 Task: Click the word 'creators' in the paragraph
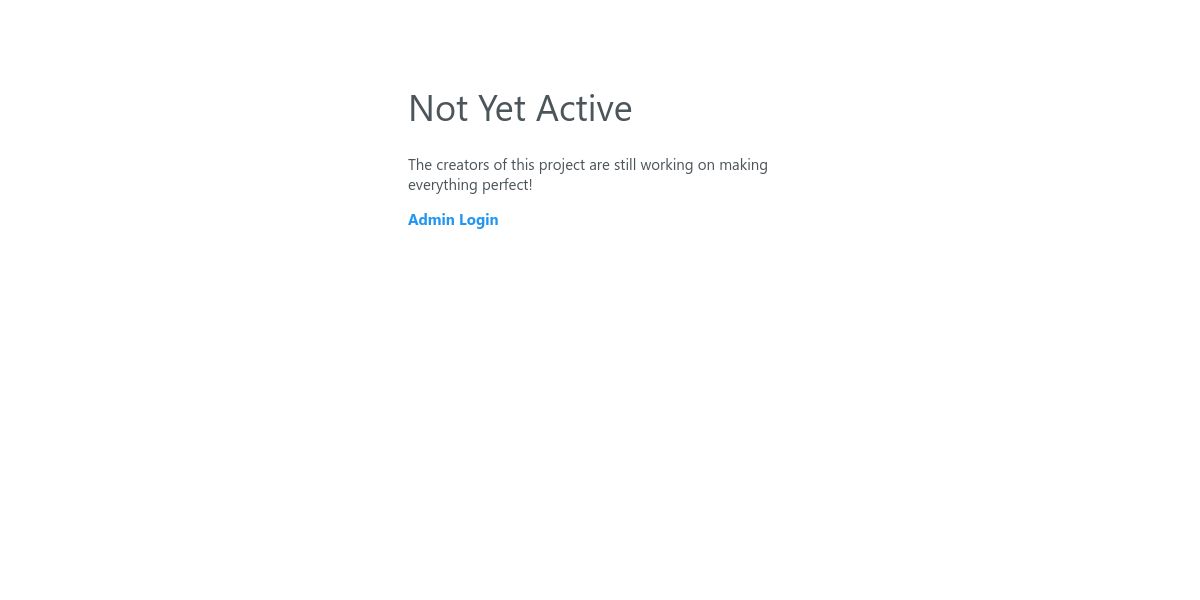pyautogui.click(x=463, y=165)
